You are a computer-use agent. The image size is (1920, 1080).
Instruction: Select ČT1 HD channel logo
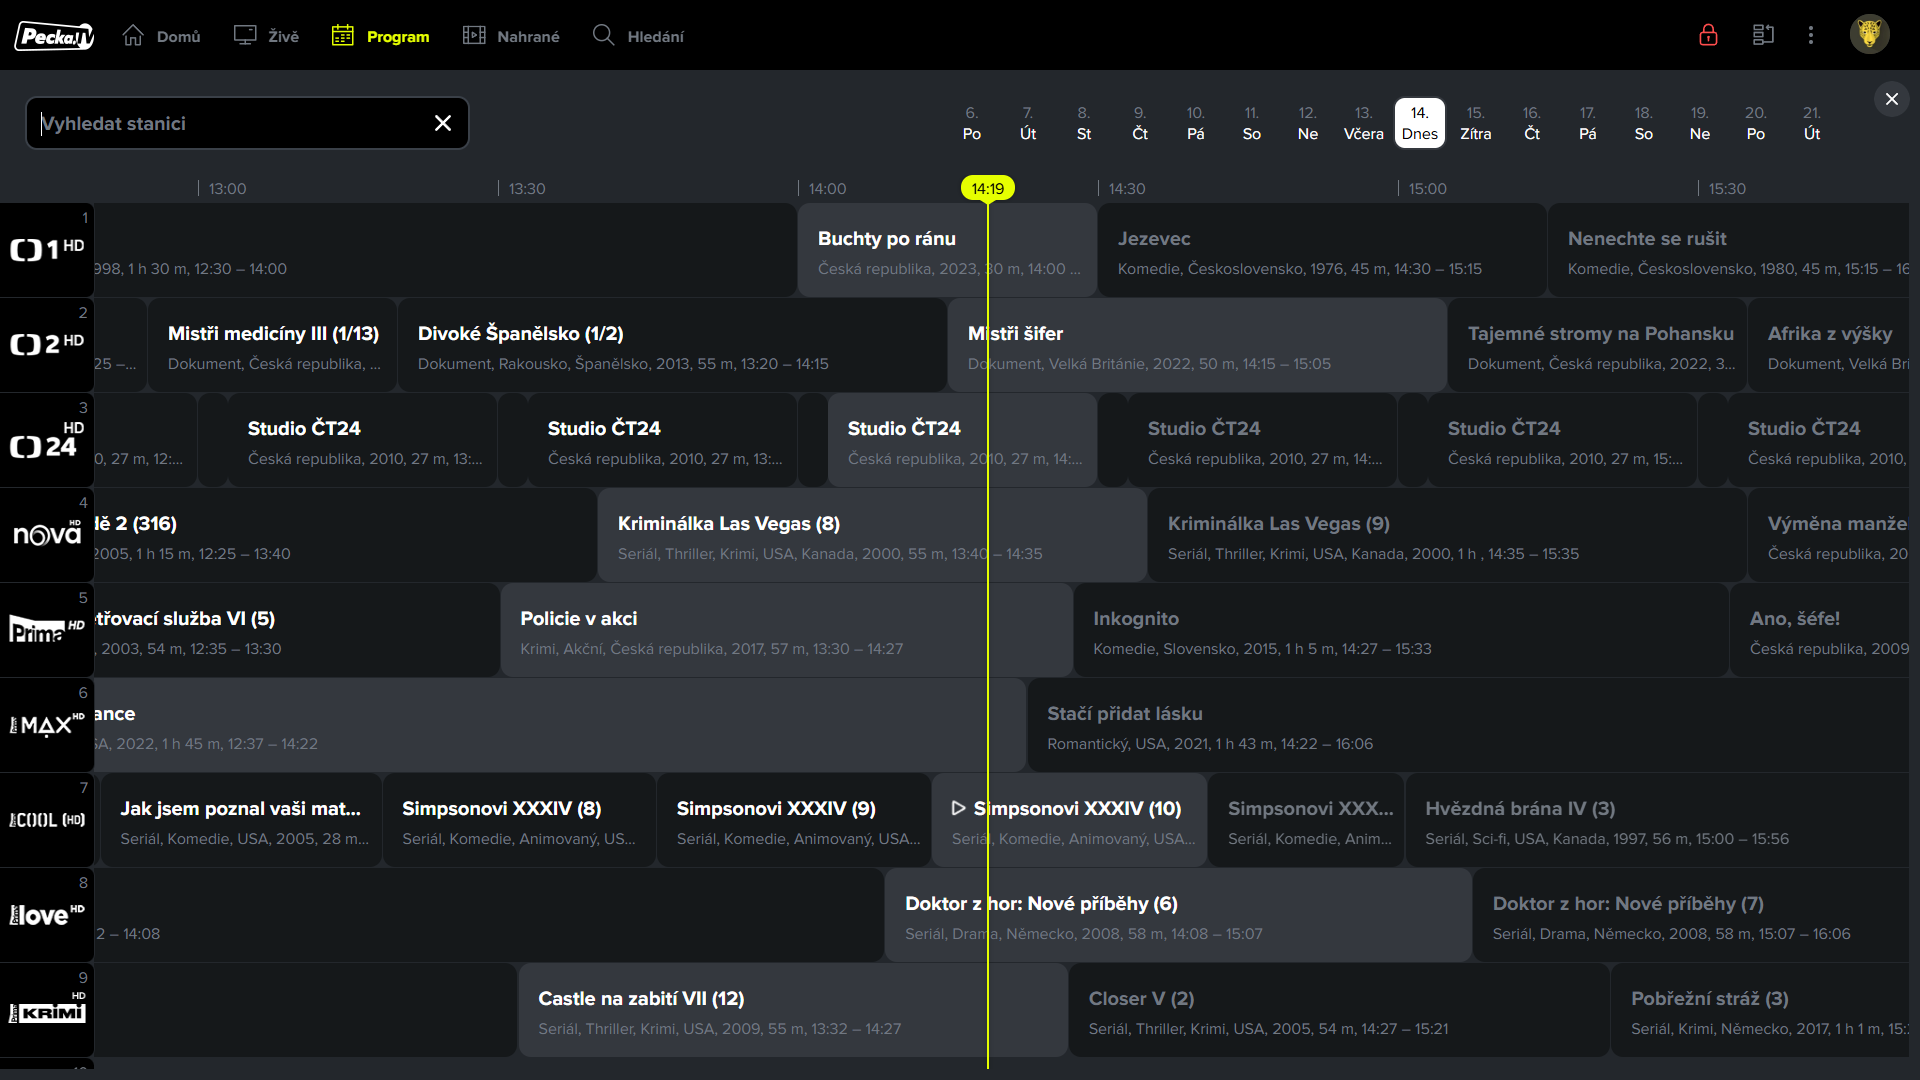[47, 250]
